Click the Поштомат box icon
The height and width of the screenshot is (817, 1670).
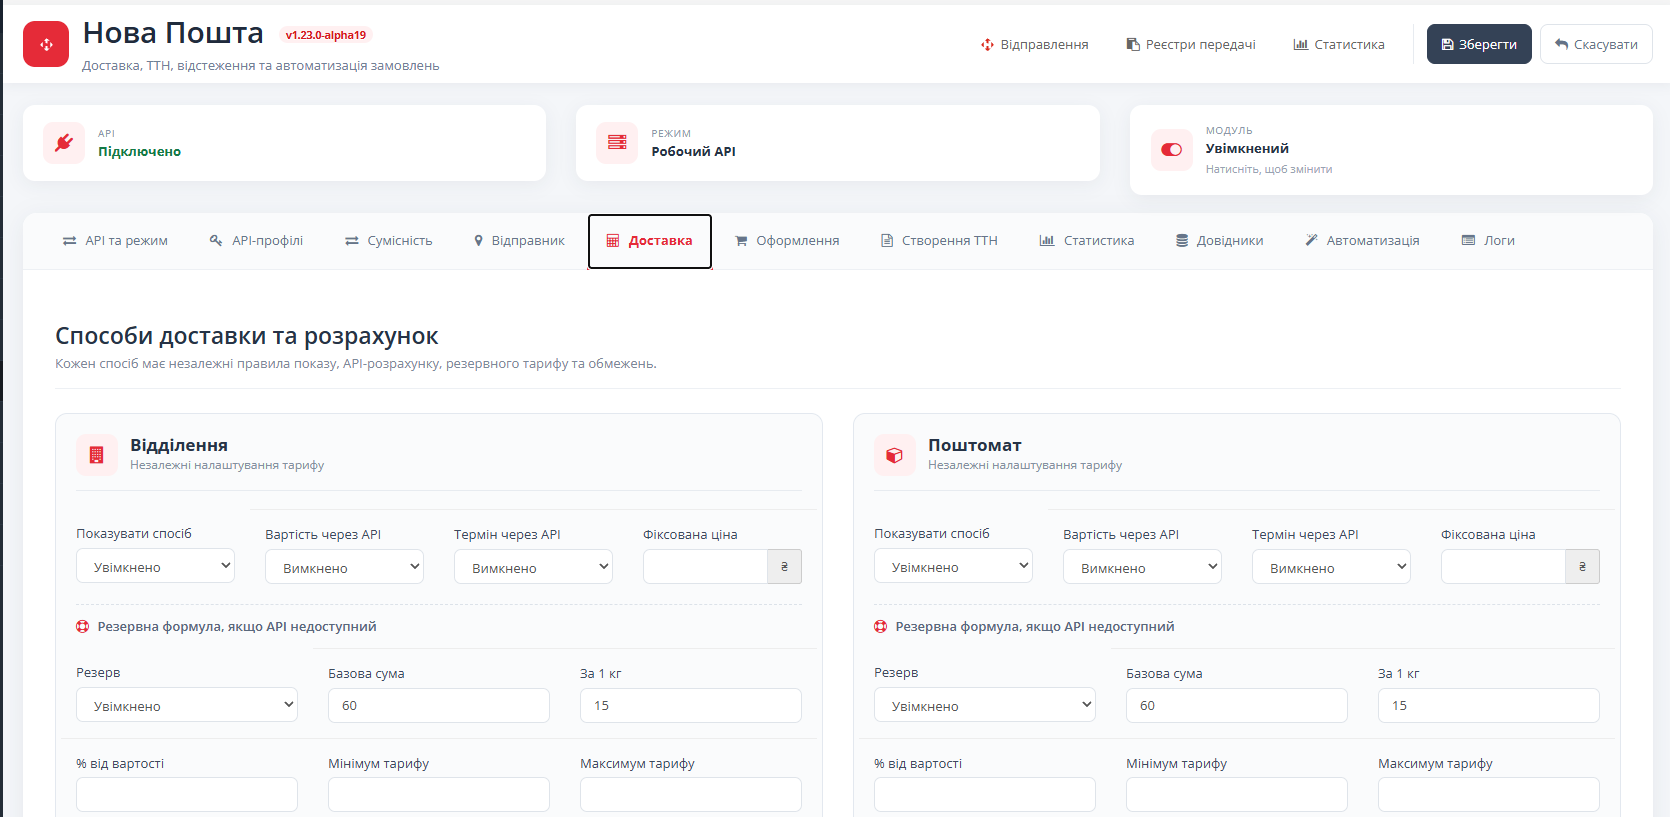(x=895, y=455)
